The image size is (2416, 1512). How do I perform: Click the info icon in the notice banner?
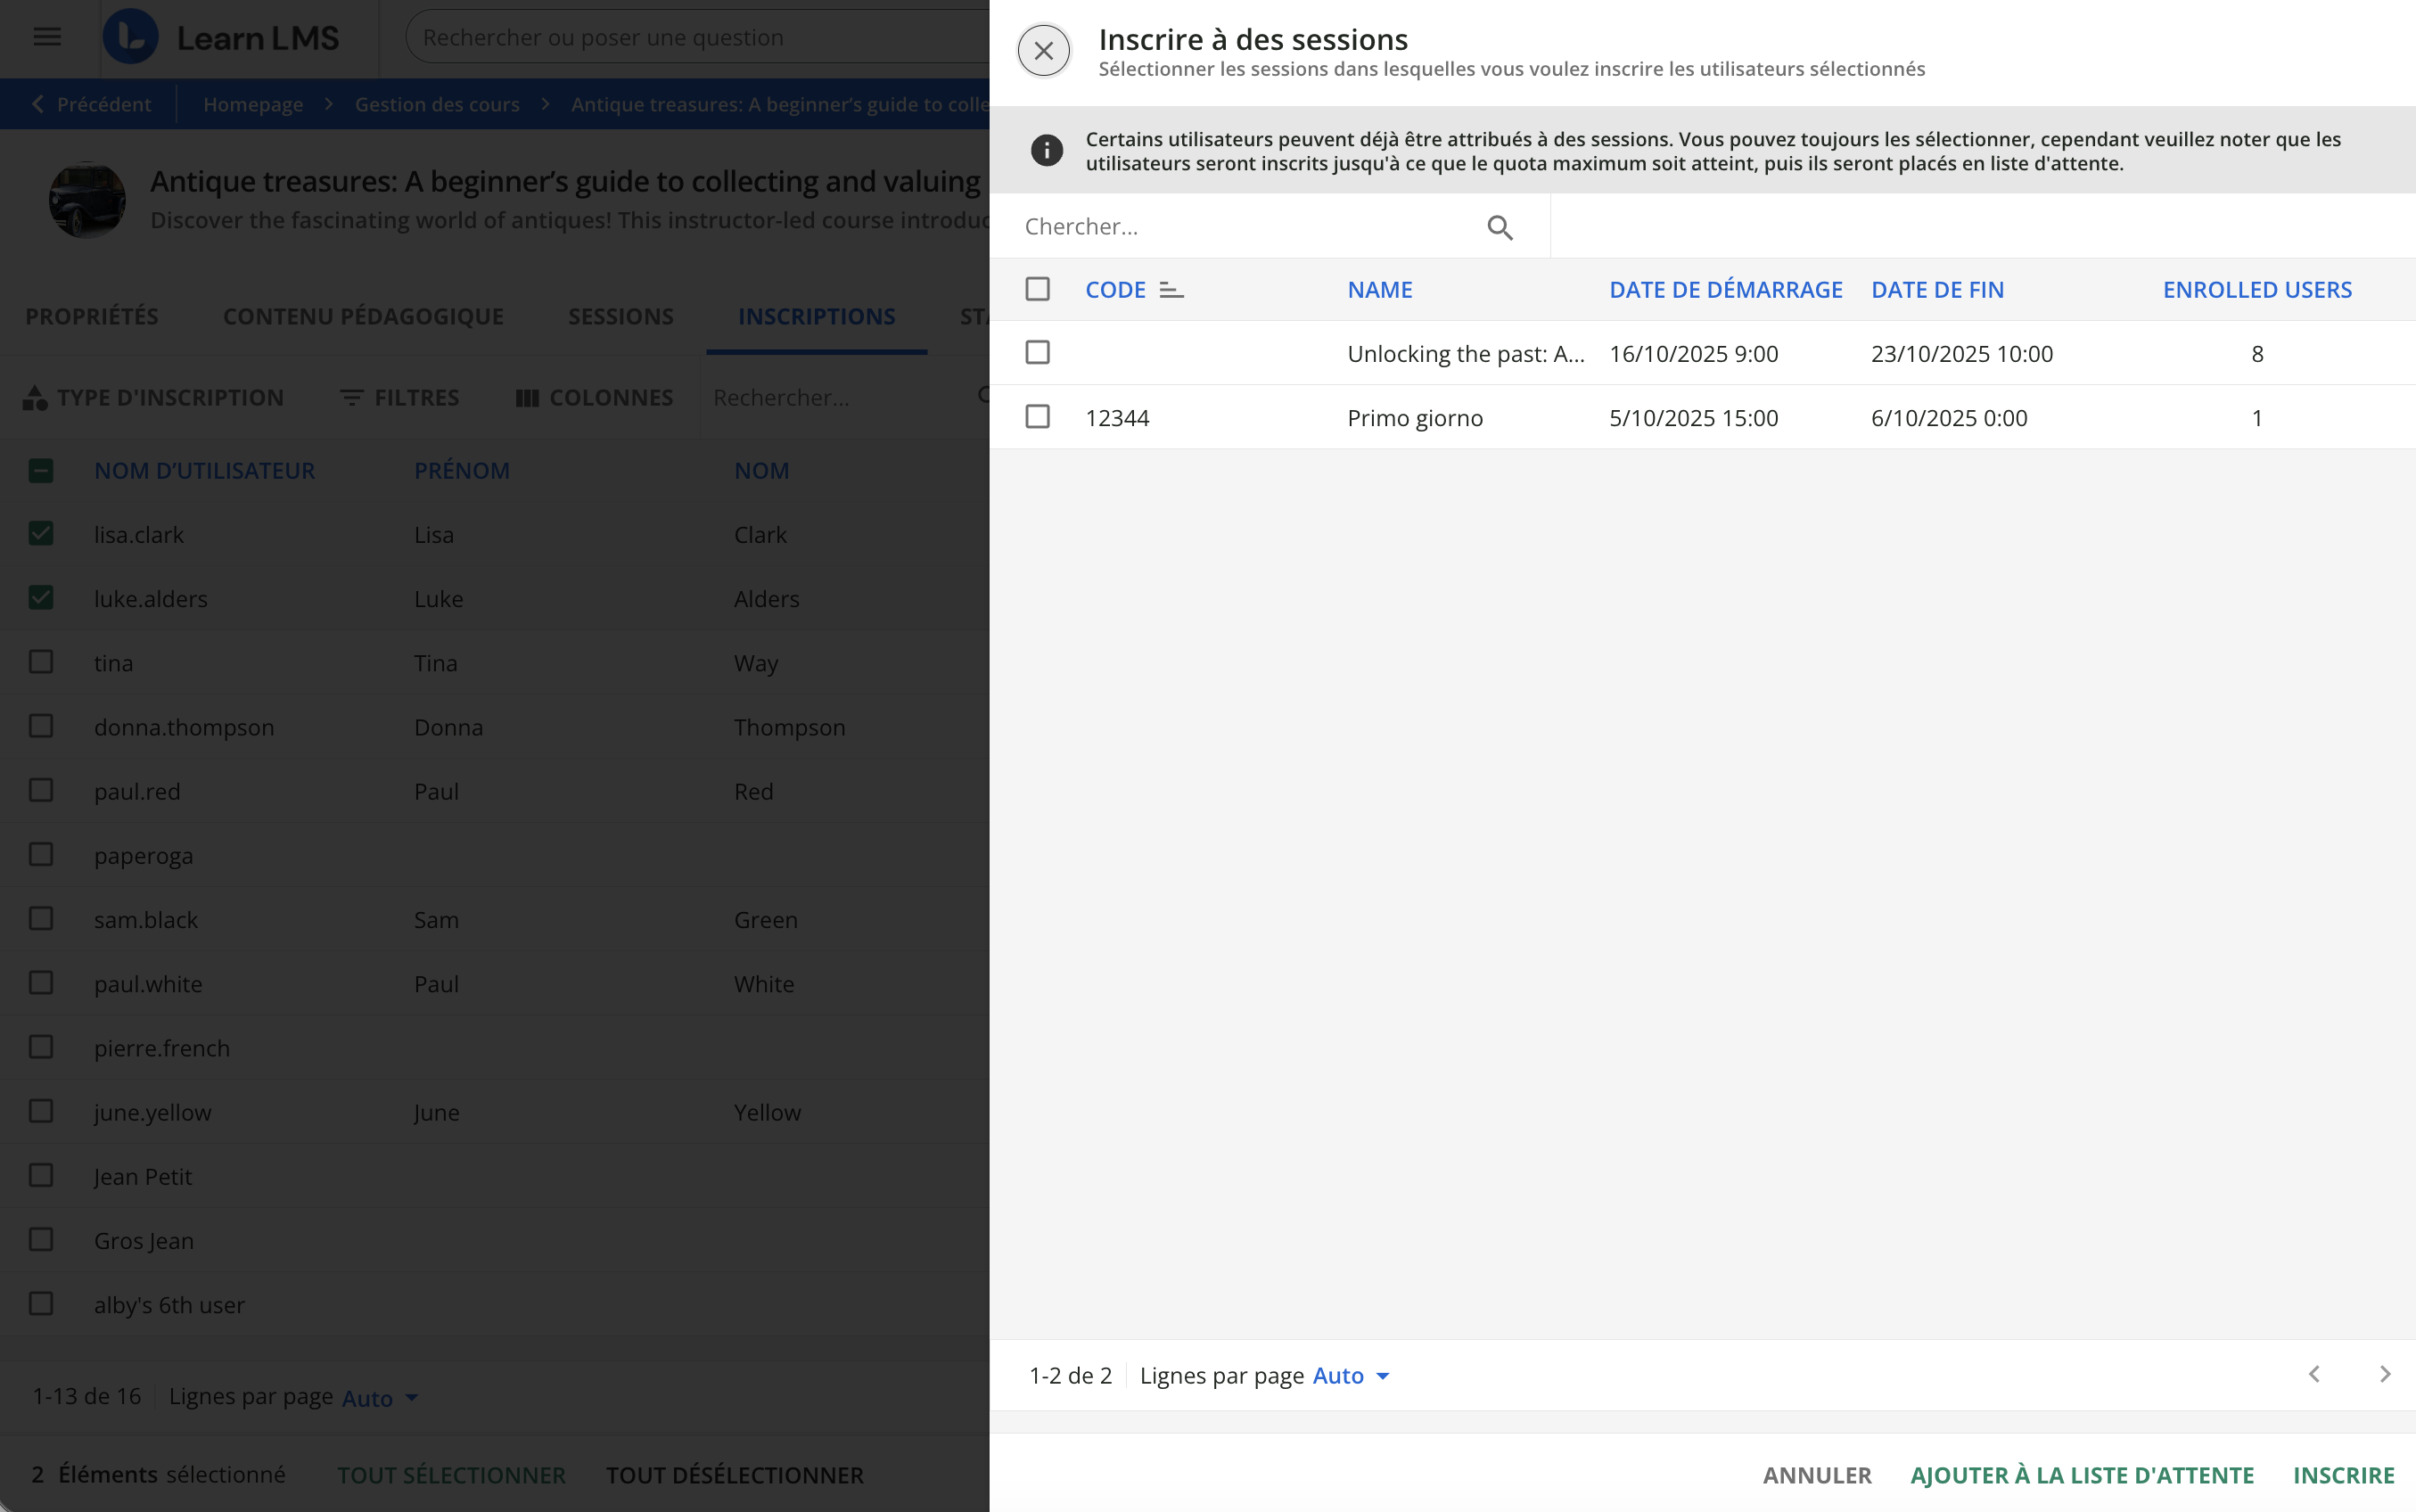[1046, 151]
